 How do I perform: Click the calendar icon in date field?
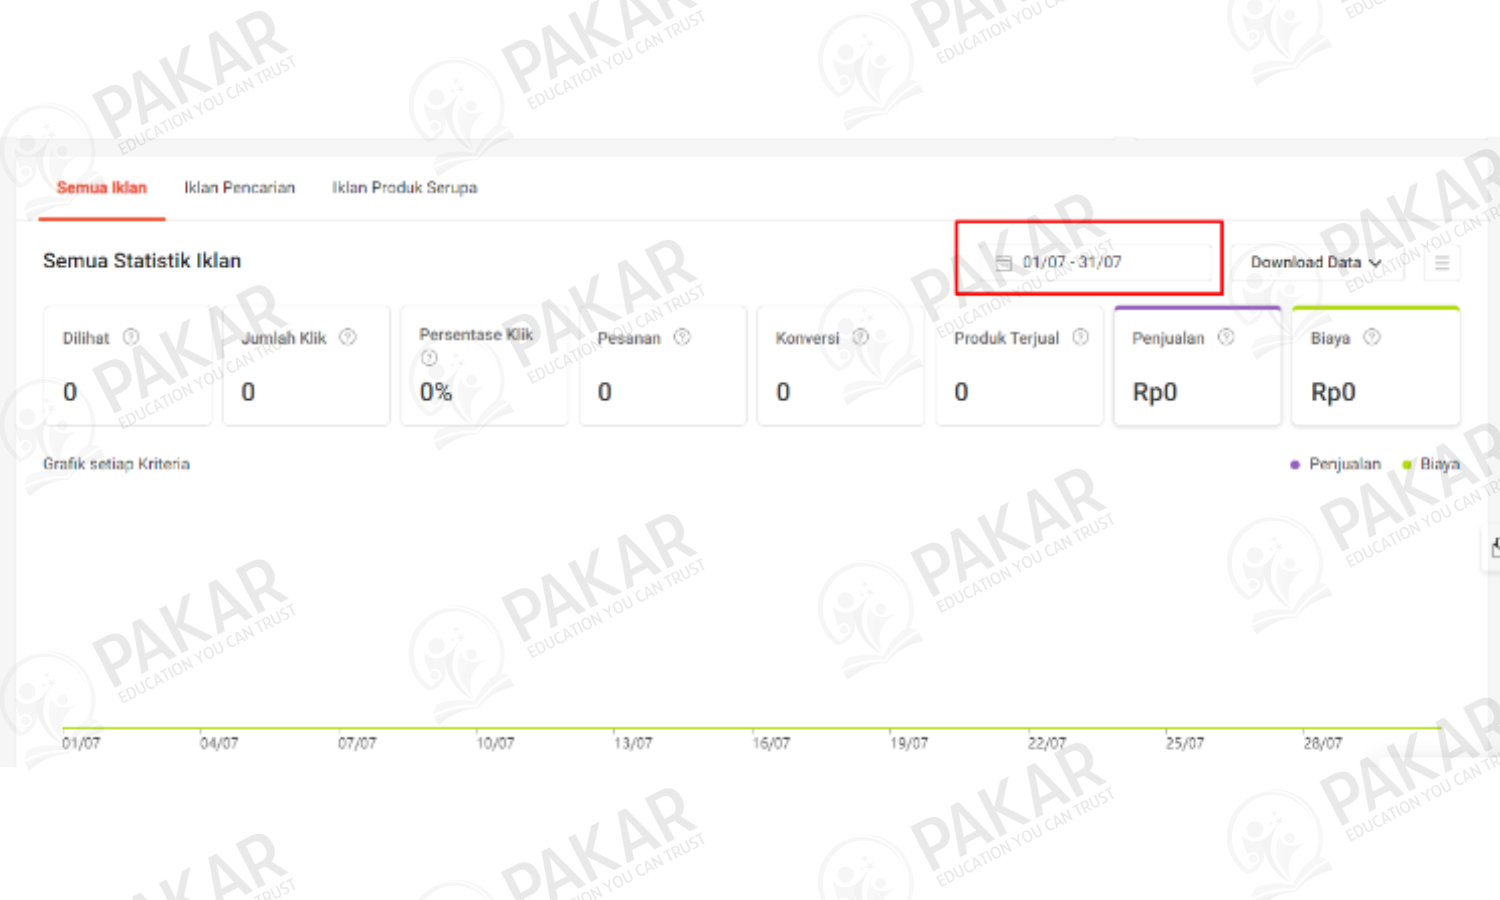1004,263
